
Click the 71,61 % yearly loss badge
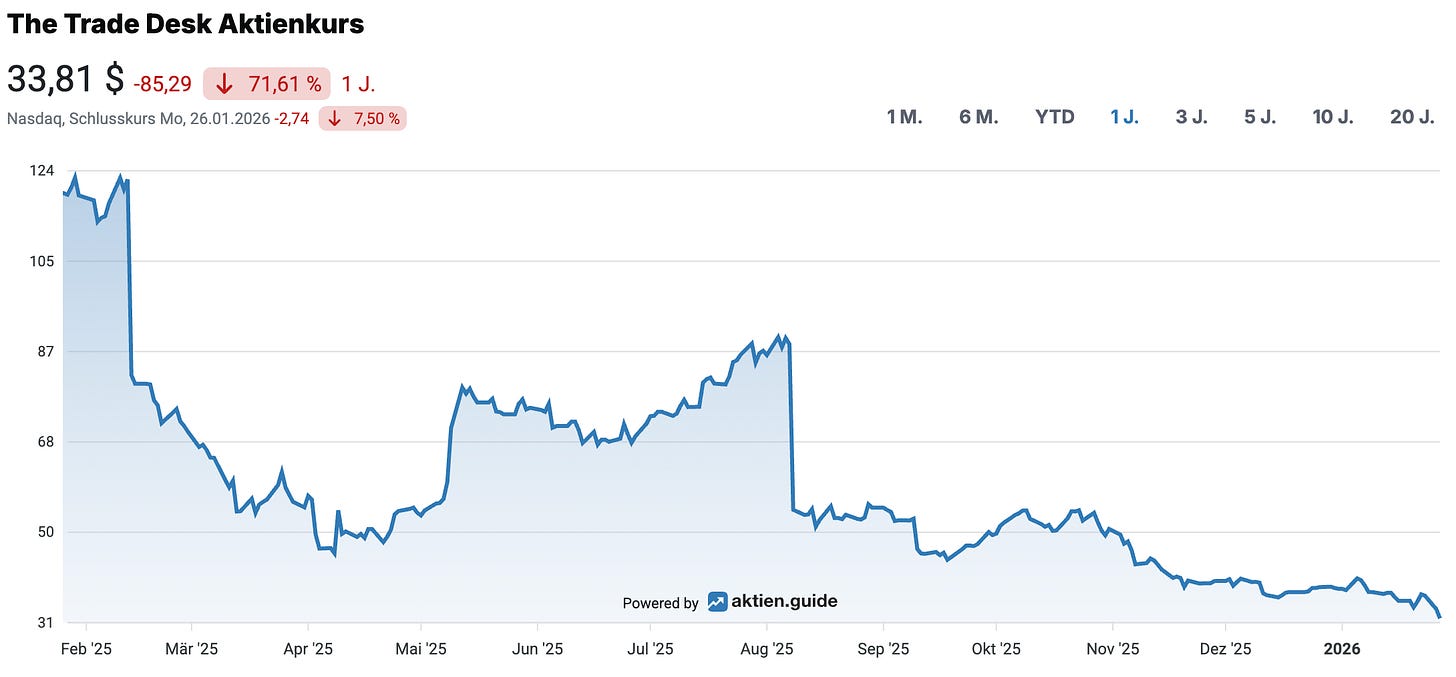267,84
